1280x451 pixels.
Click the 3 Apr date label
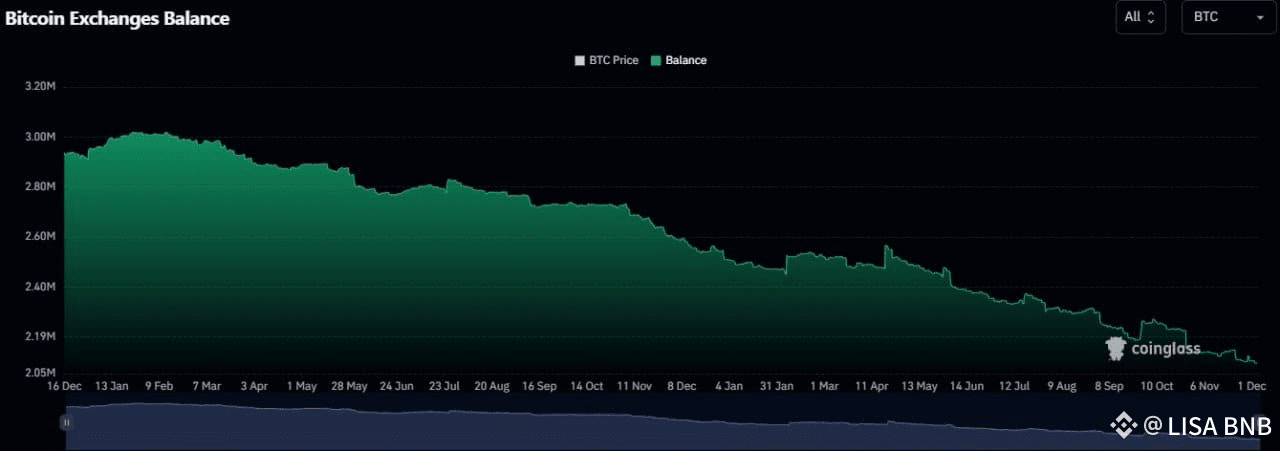254,386
